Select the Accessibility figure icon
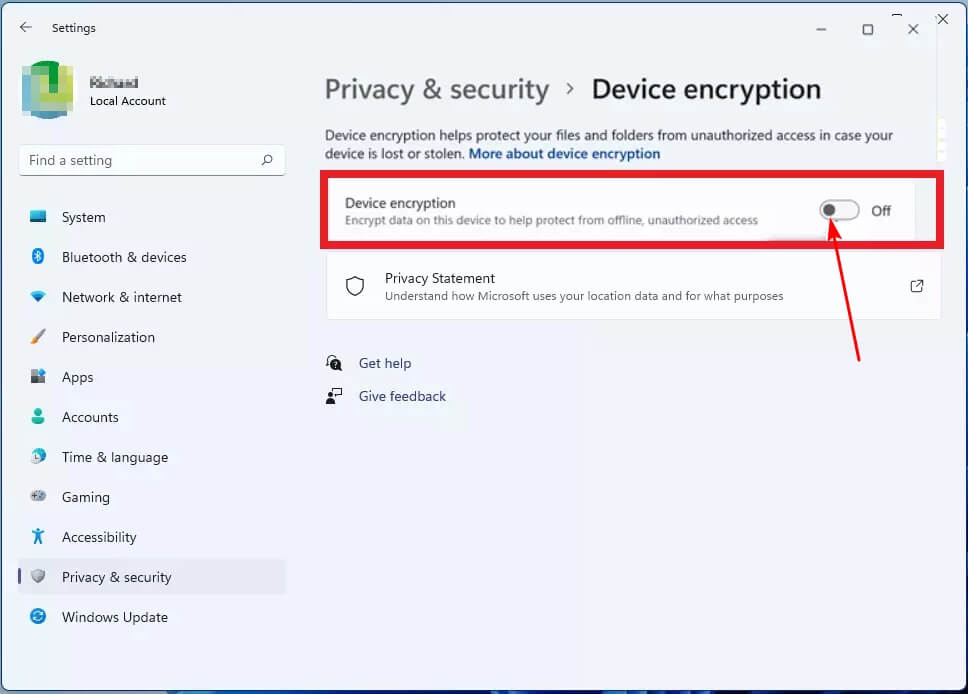Image resolution: width=968 pixels, height=694 pixels. tap(38, 537)
